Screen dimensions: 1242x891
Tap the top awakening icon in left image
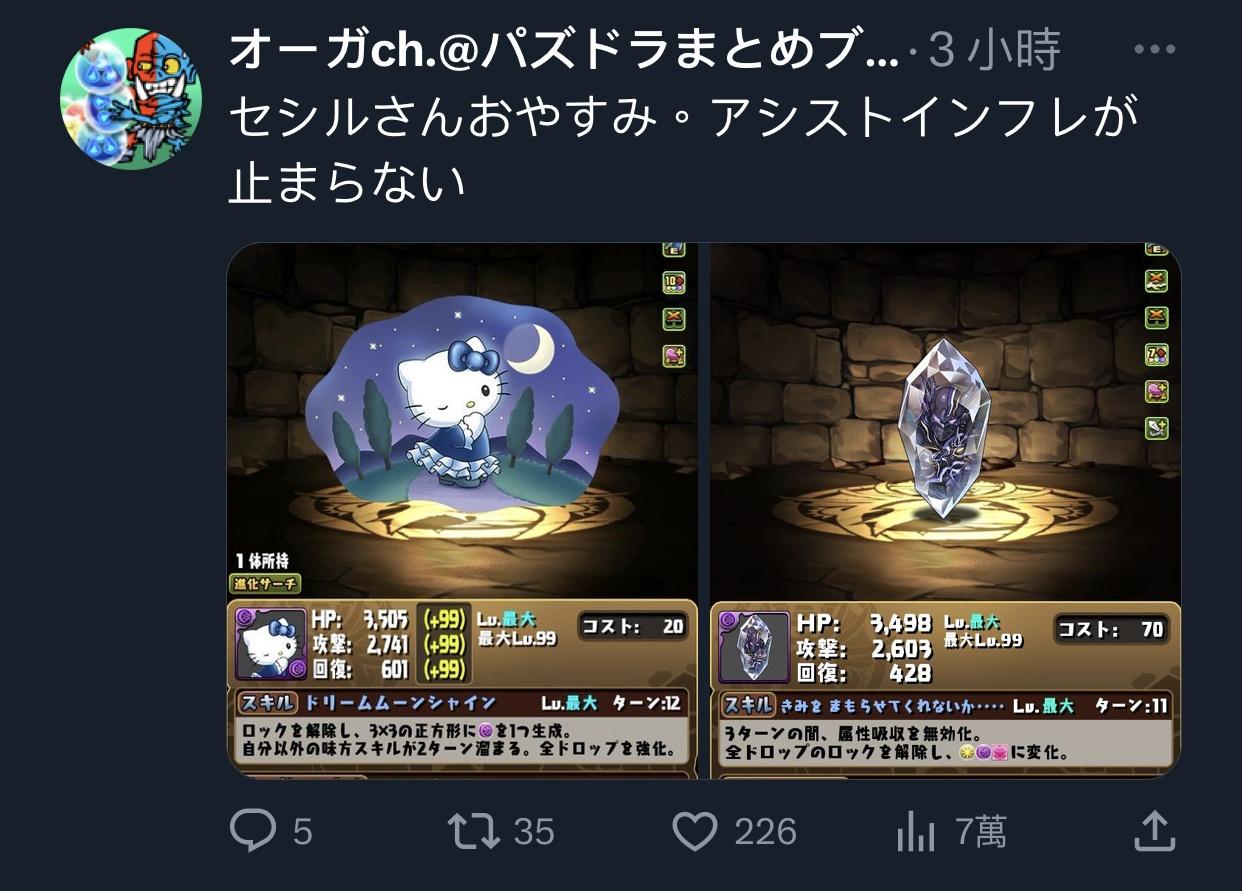(x=673, y=249)
